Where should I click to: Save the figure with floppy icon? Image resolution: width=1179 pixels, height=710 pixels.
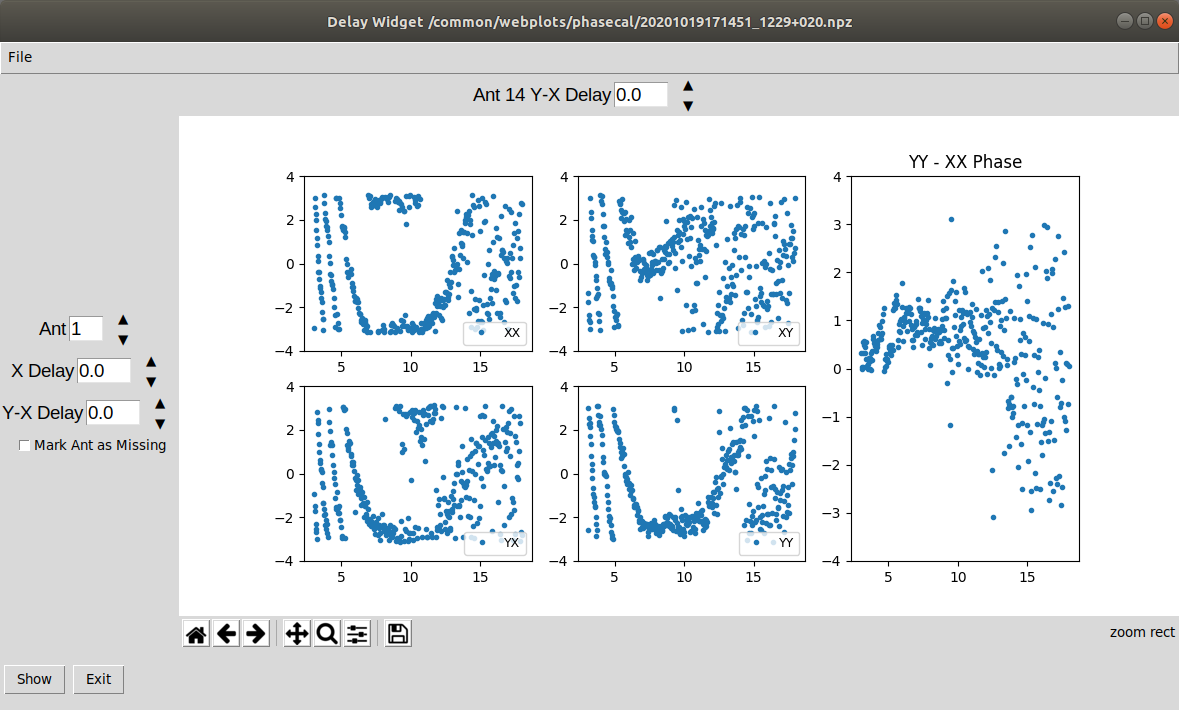(x=398, y=634)
